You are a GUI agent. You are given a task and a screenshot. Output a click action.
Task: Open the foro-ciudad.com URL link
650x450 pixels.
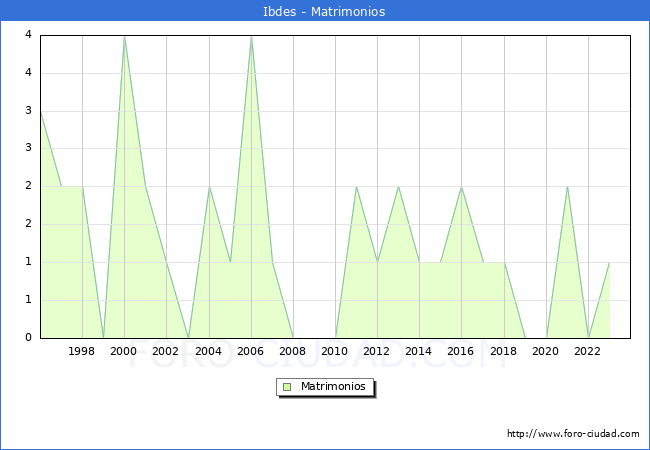point(573,434)
